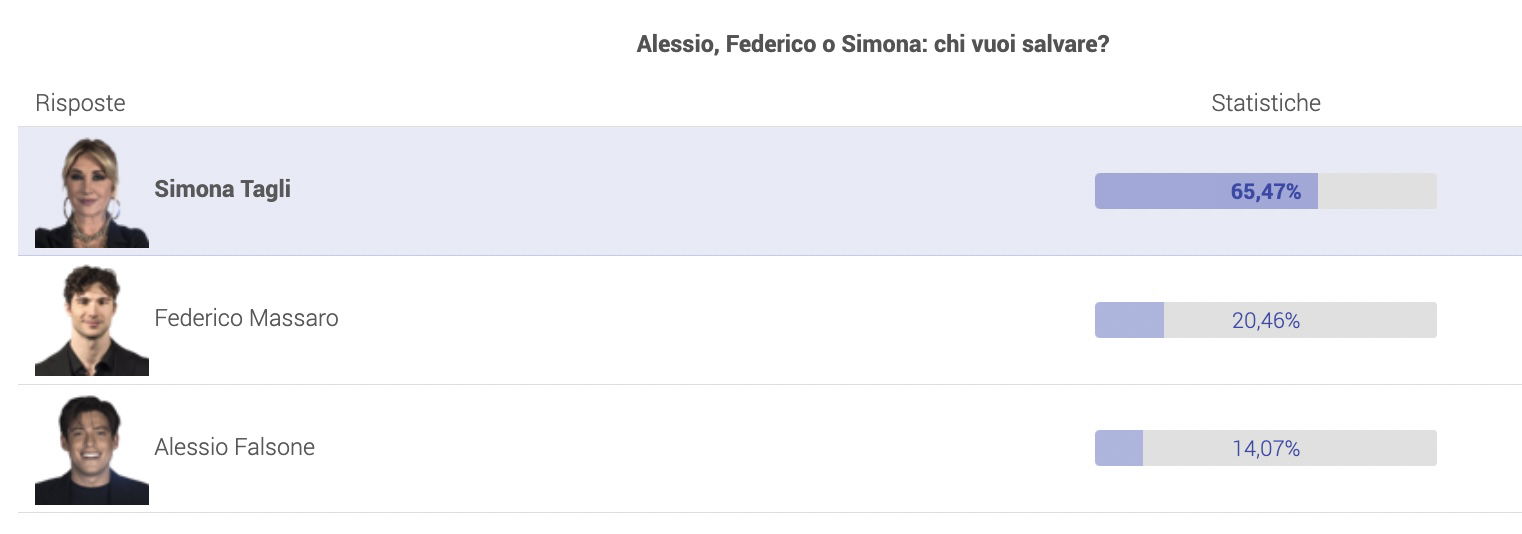The width and height of the screenshot is (1522, 534).
Task: Click Federico Massaro's portrait thumbnail
Action: click(92, 320)
